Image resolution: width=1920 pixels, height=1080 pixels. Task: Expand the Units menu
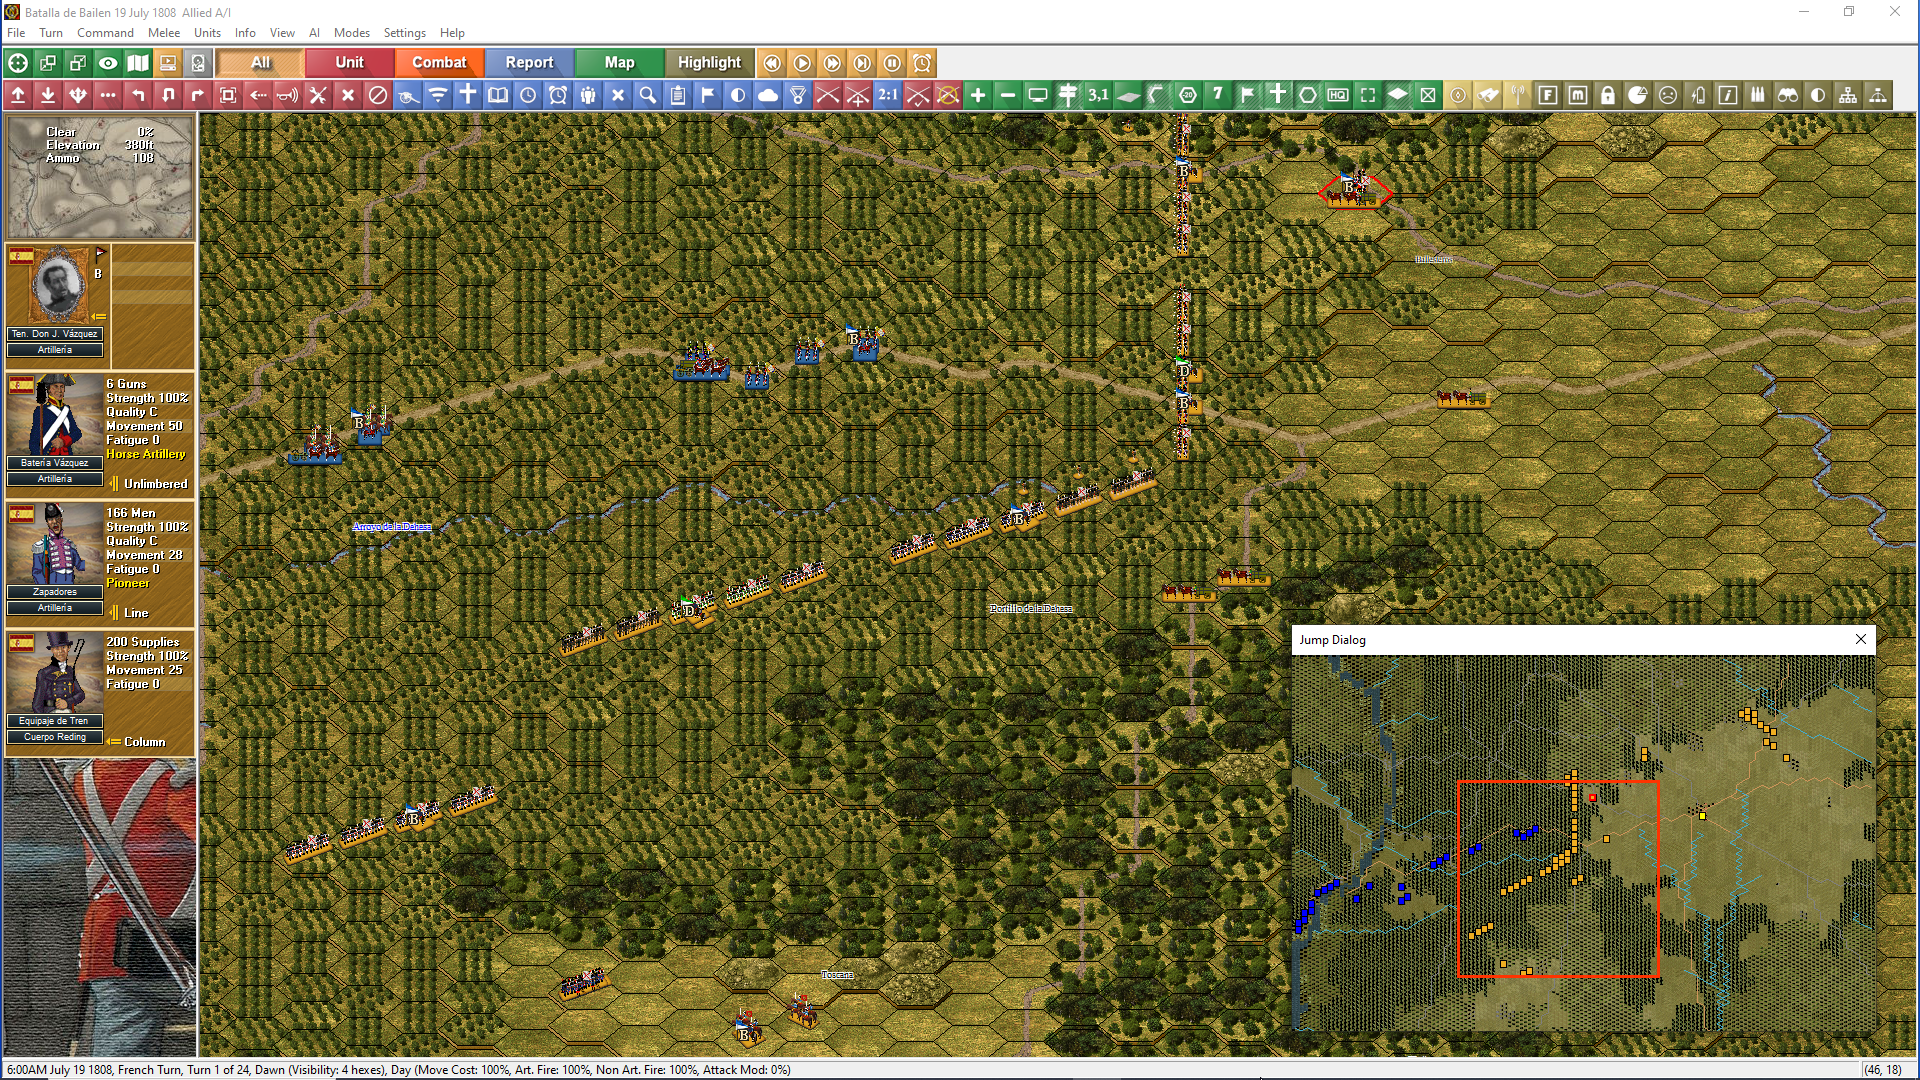click(x=207, y=33)
